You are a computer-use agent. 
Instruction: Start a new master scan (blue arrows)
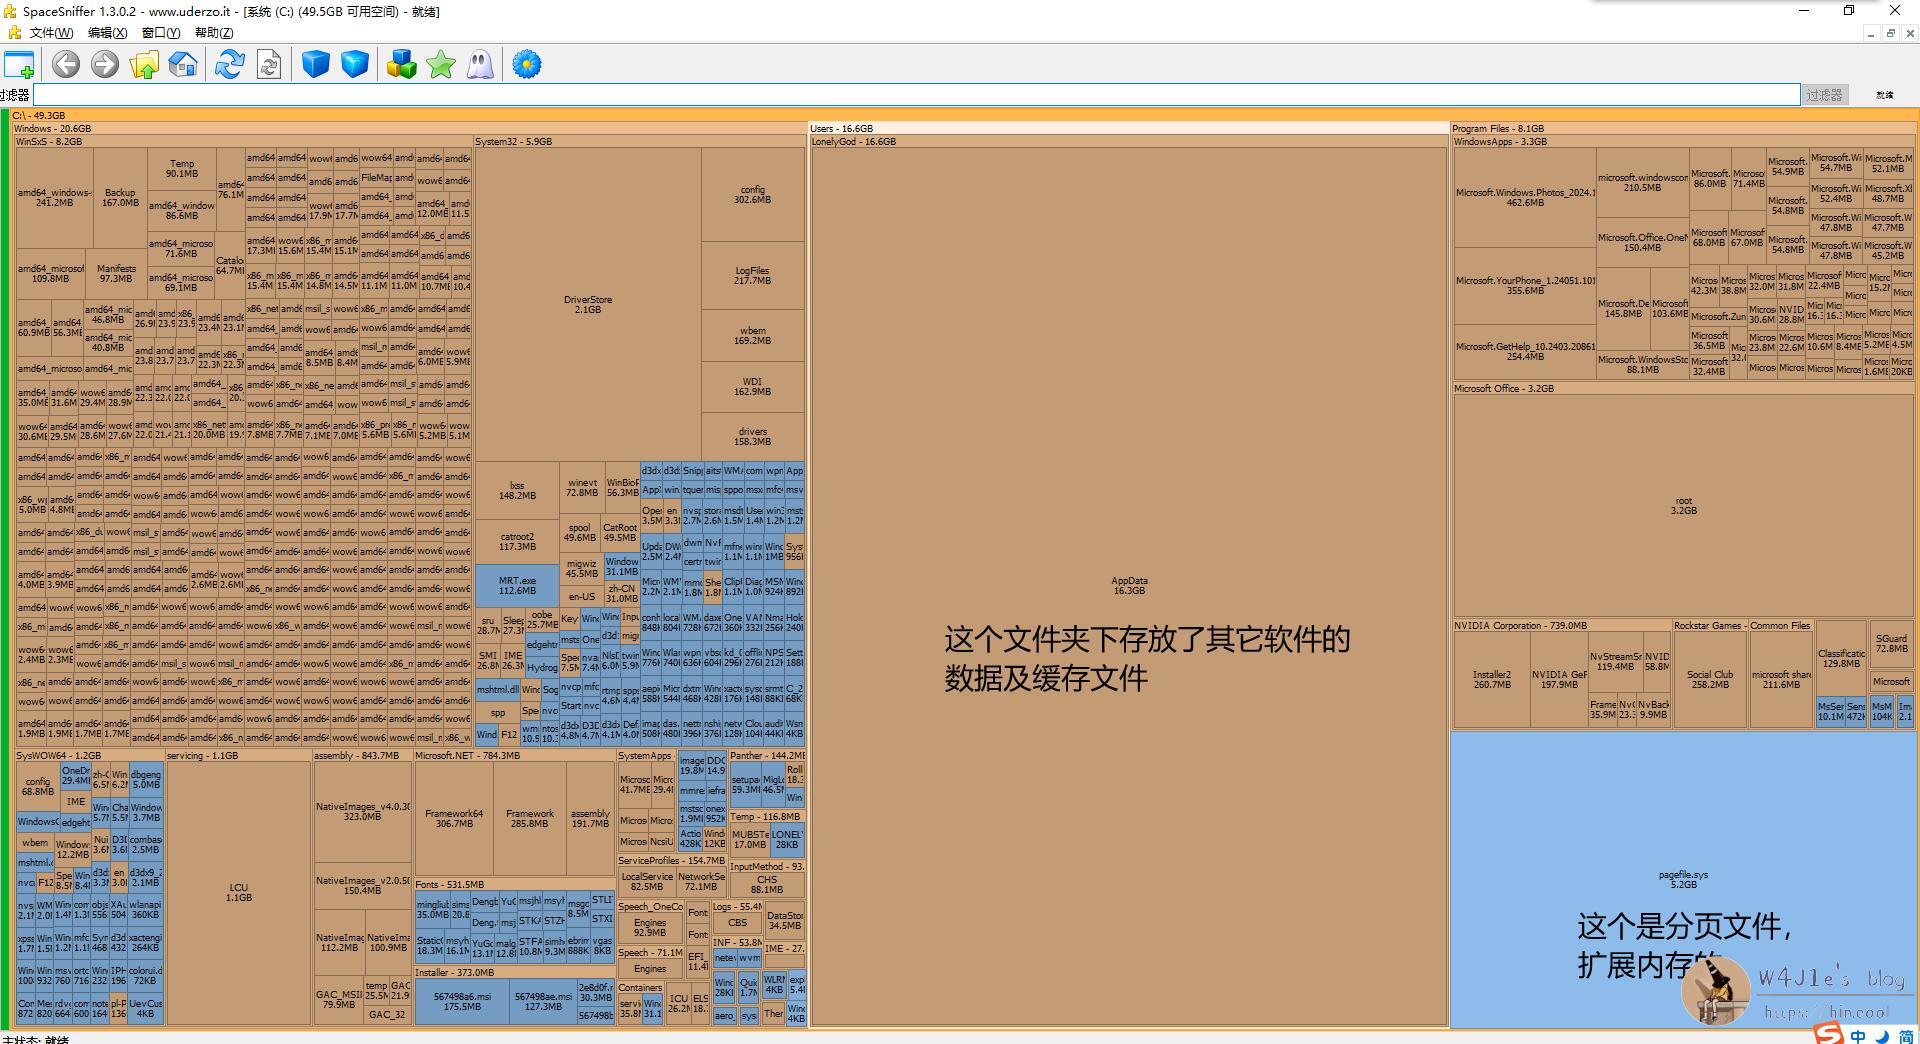[230, 65]
